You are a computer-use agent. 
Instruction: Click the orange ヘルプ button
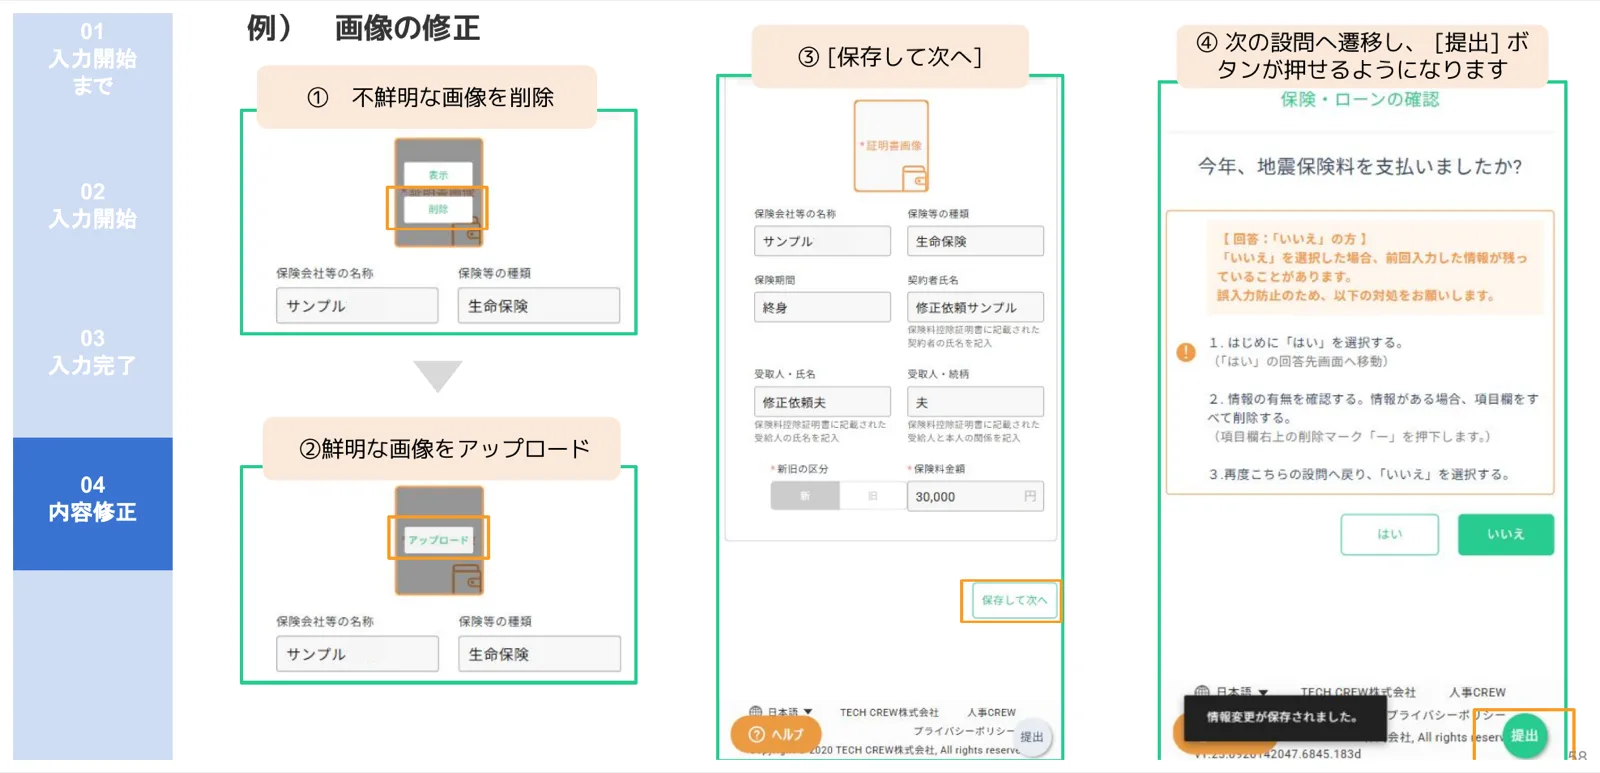(x=776, y=734)
